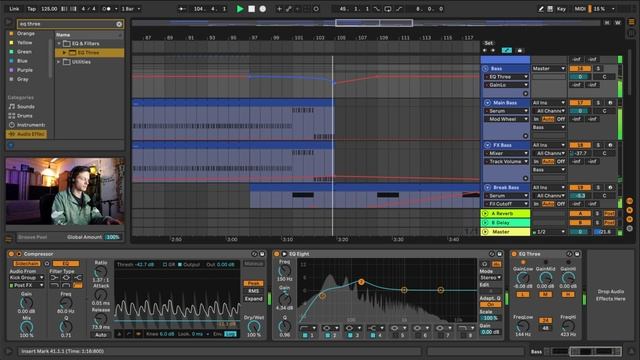Click Post button on A Reverb return
Screen dimensions: 640x360
609,213
